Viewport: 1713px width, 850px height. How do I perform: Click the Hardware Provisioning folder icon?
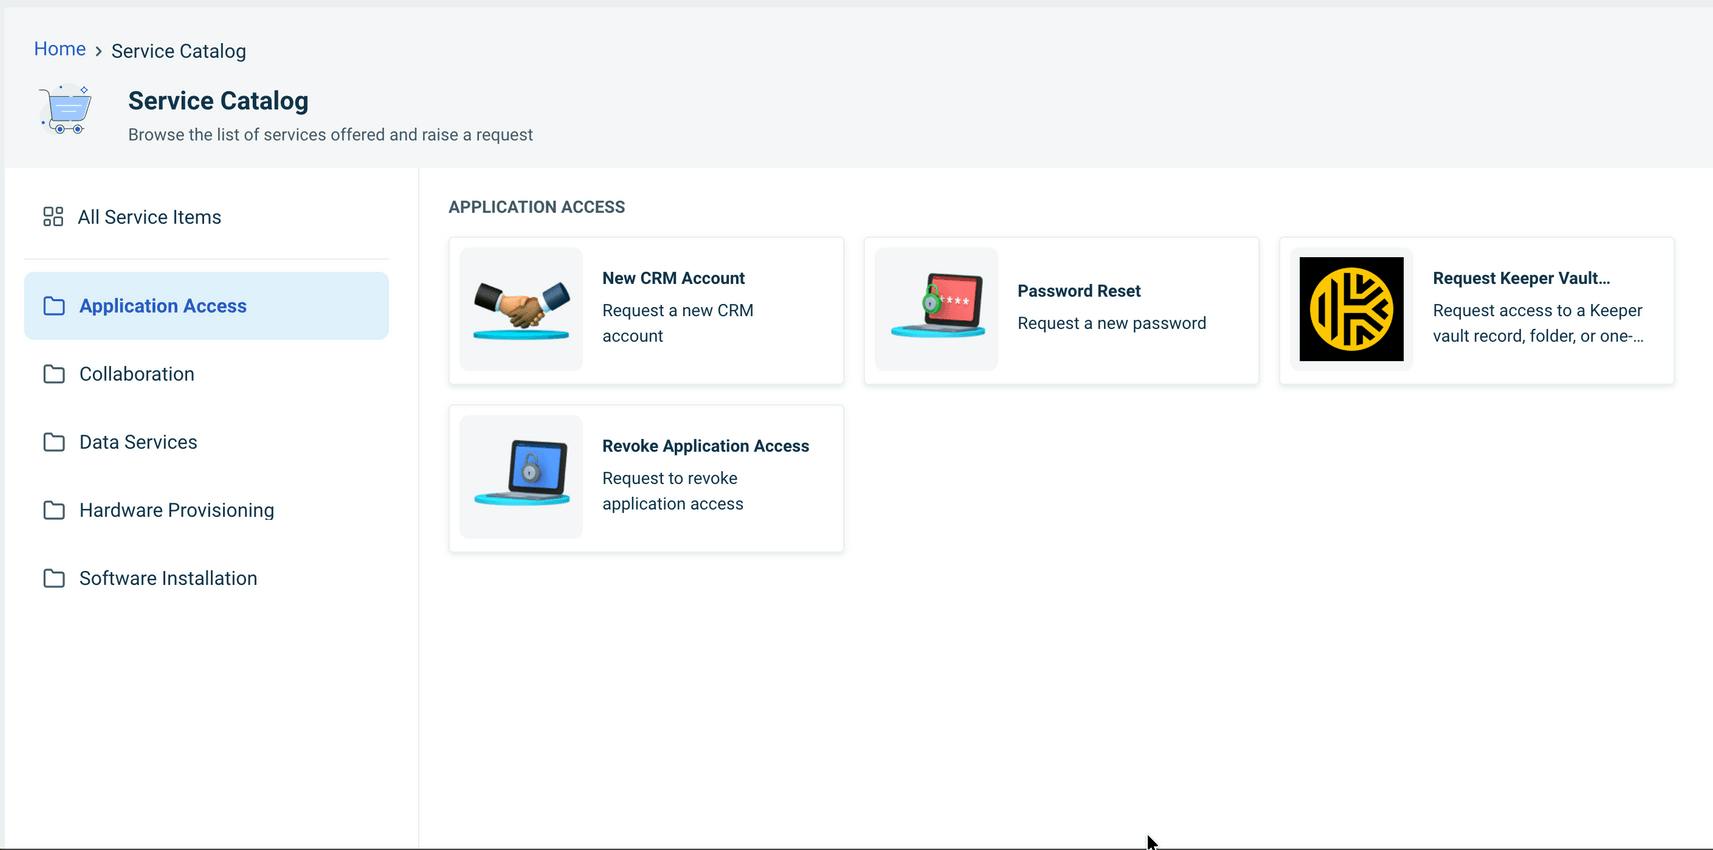[54, 510]
